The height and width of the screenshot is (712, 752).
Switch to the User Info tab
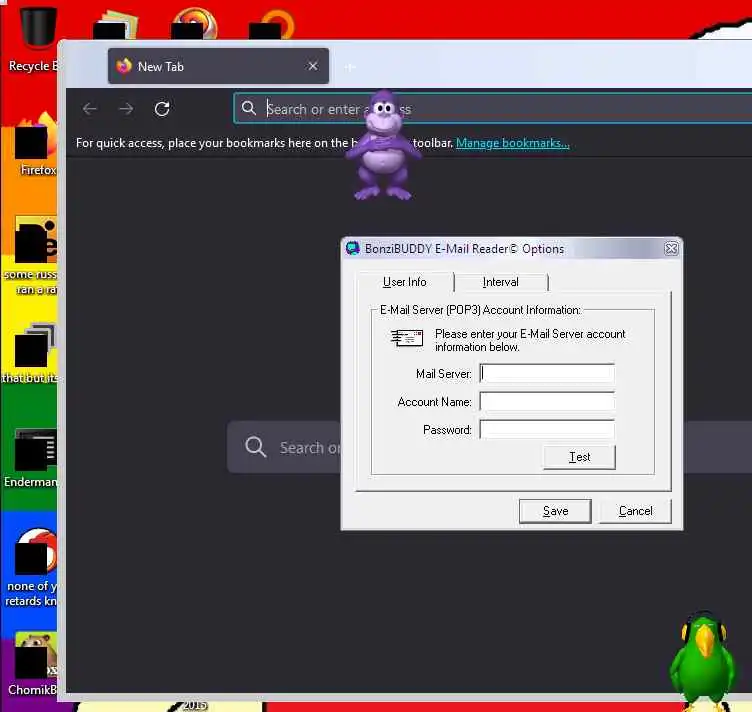pos(404,282)
